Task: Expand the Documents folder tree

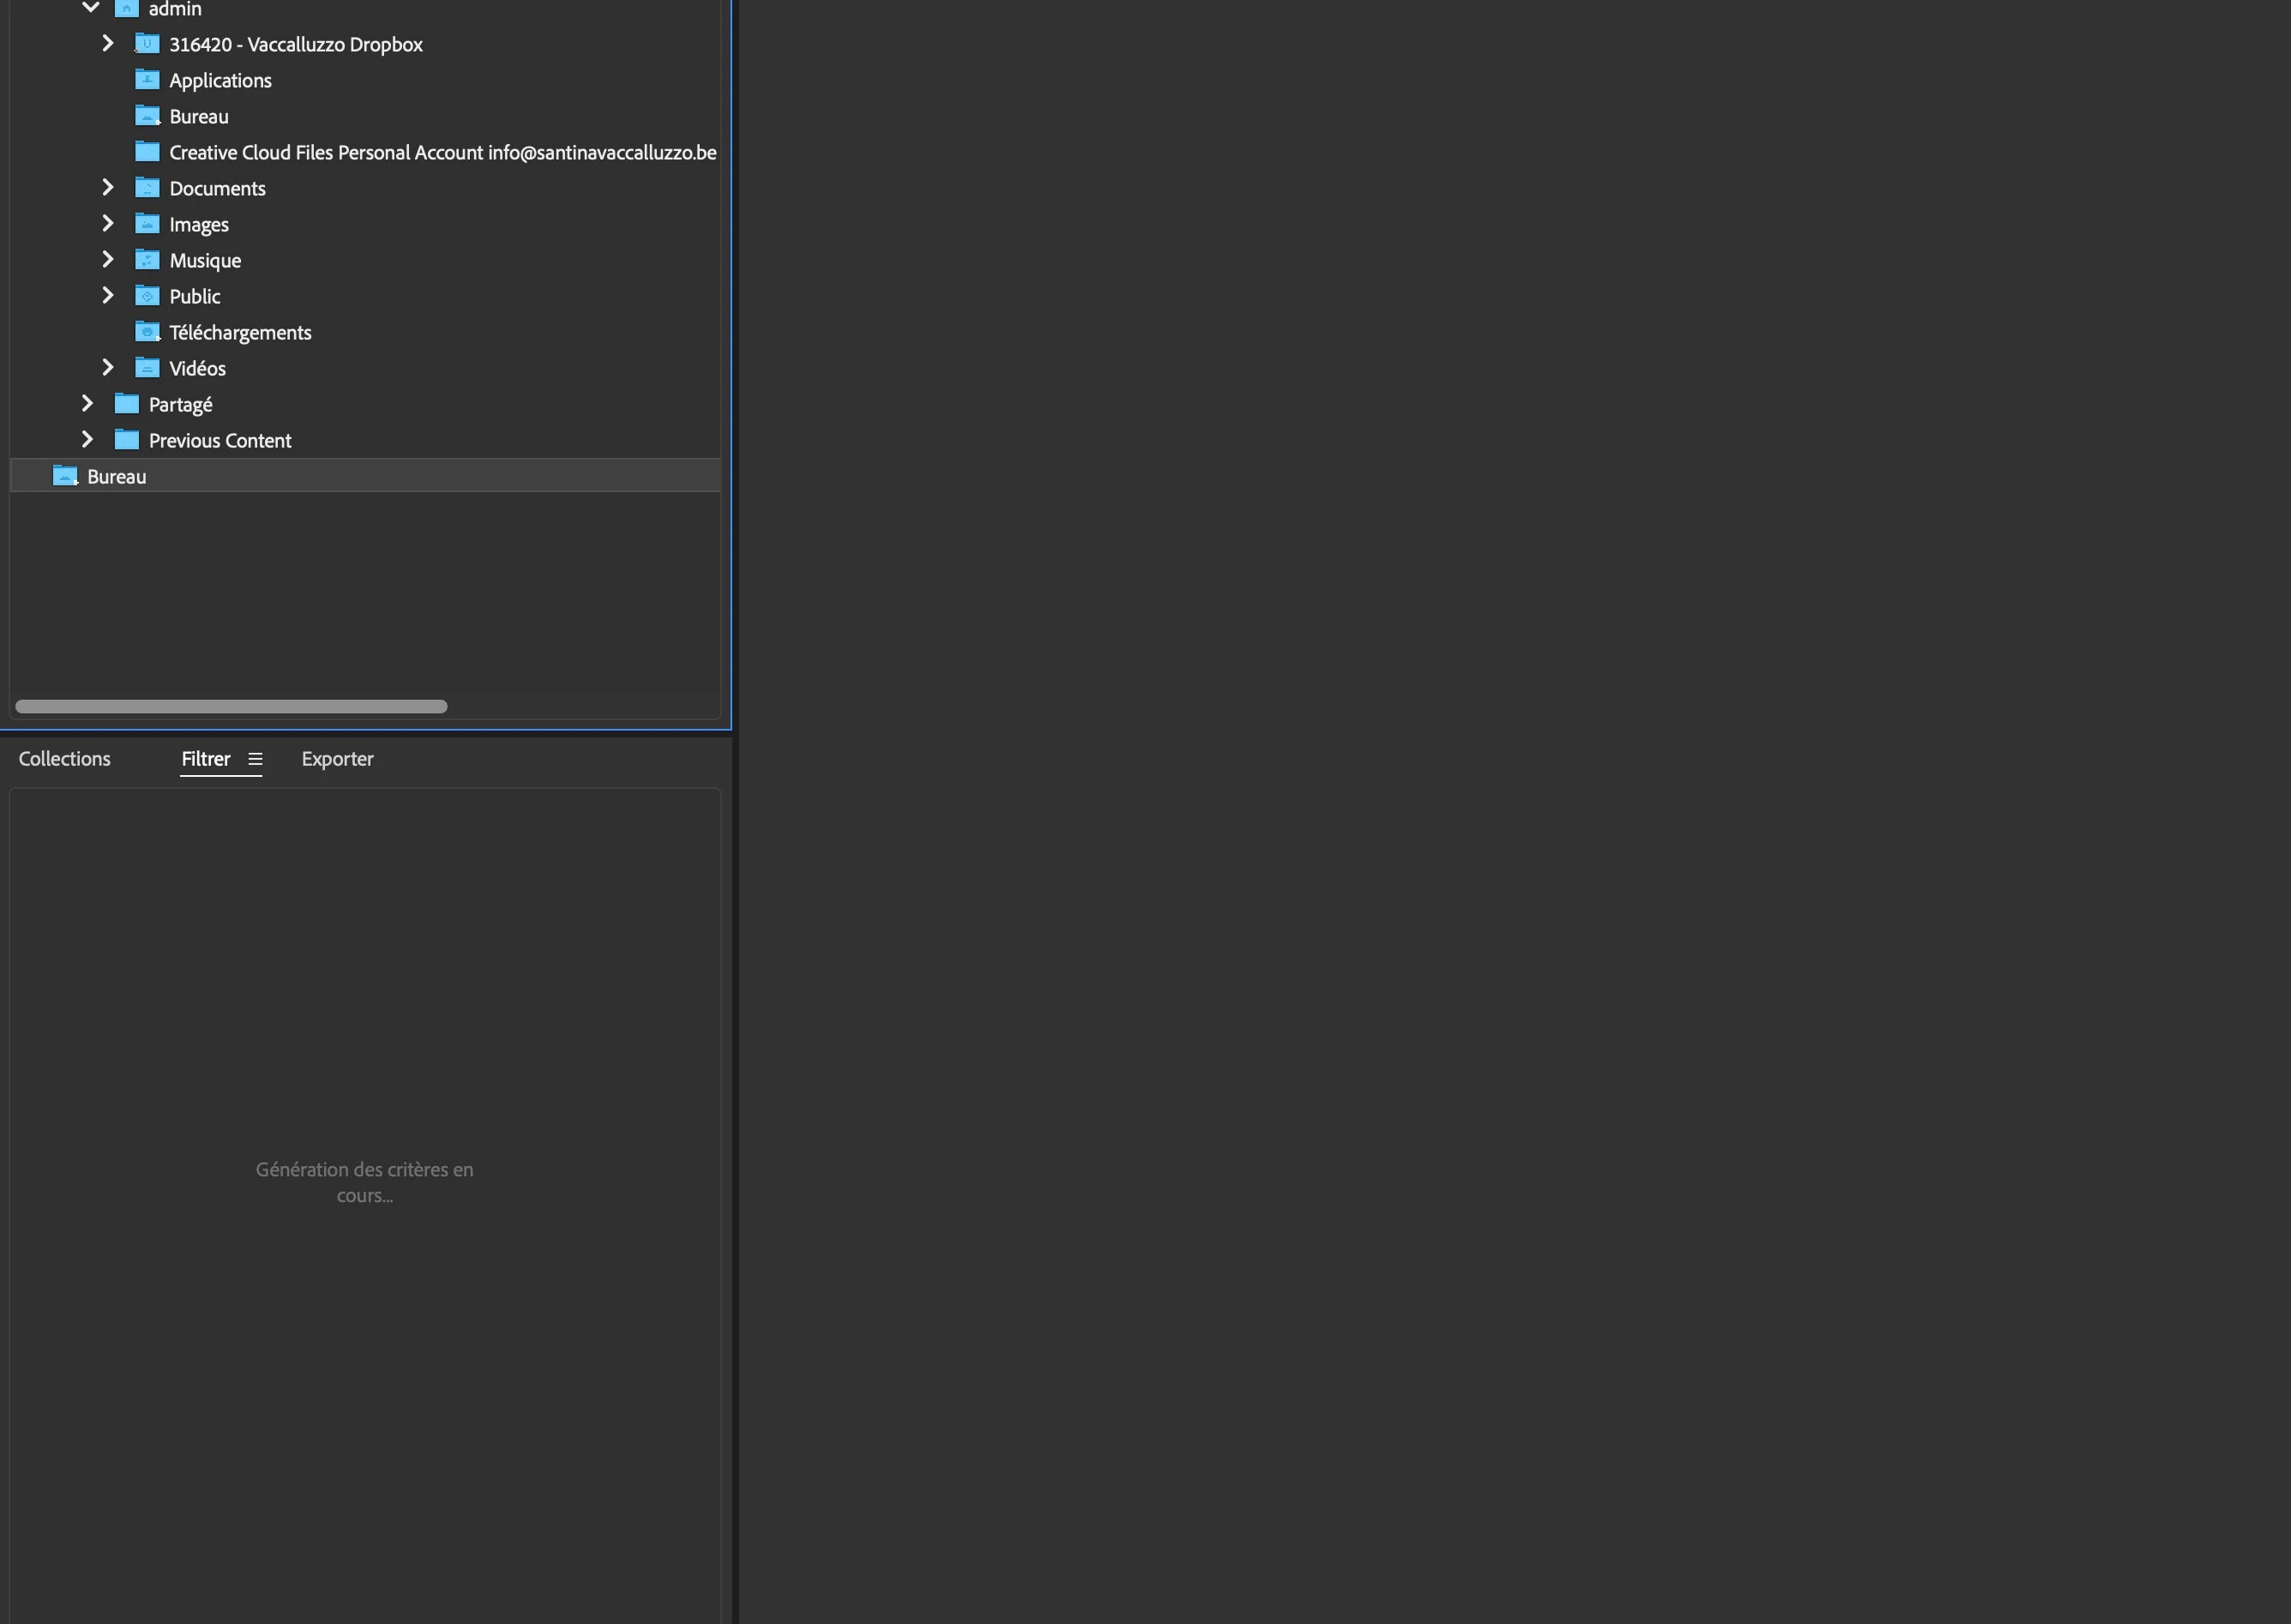Action: click(x=108, y=188)
